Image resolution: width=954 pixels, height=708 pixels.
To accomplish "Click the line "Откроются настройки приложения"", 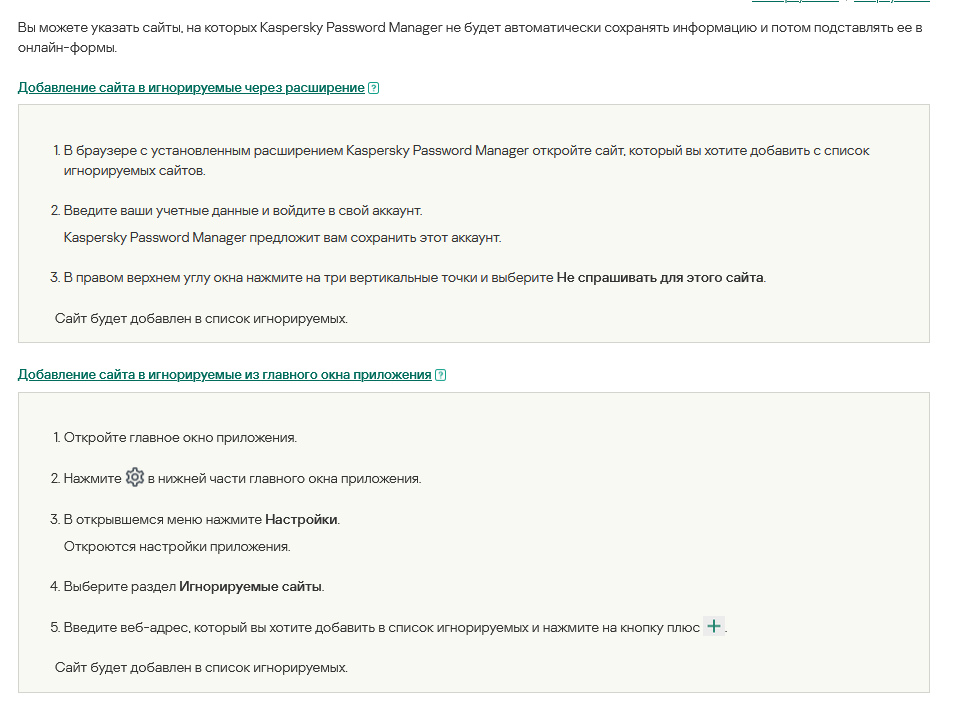I will (x=177, y=547).
